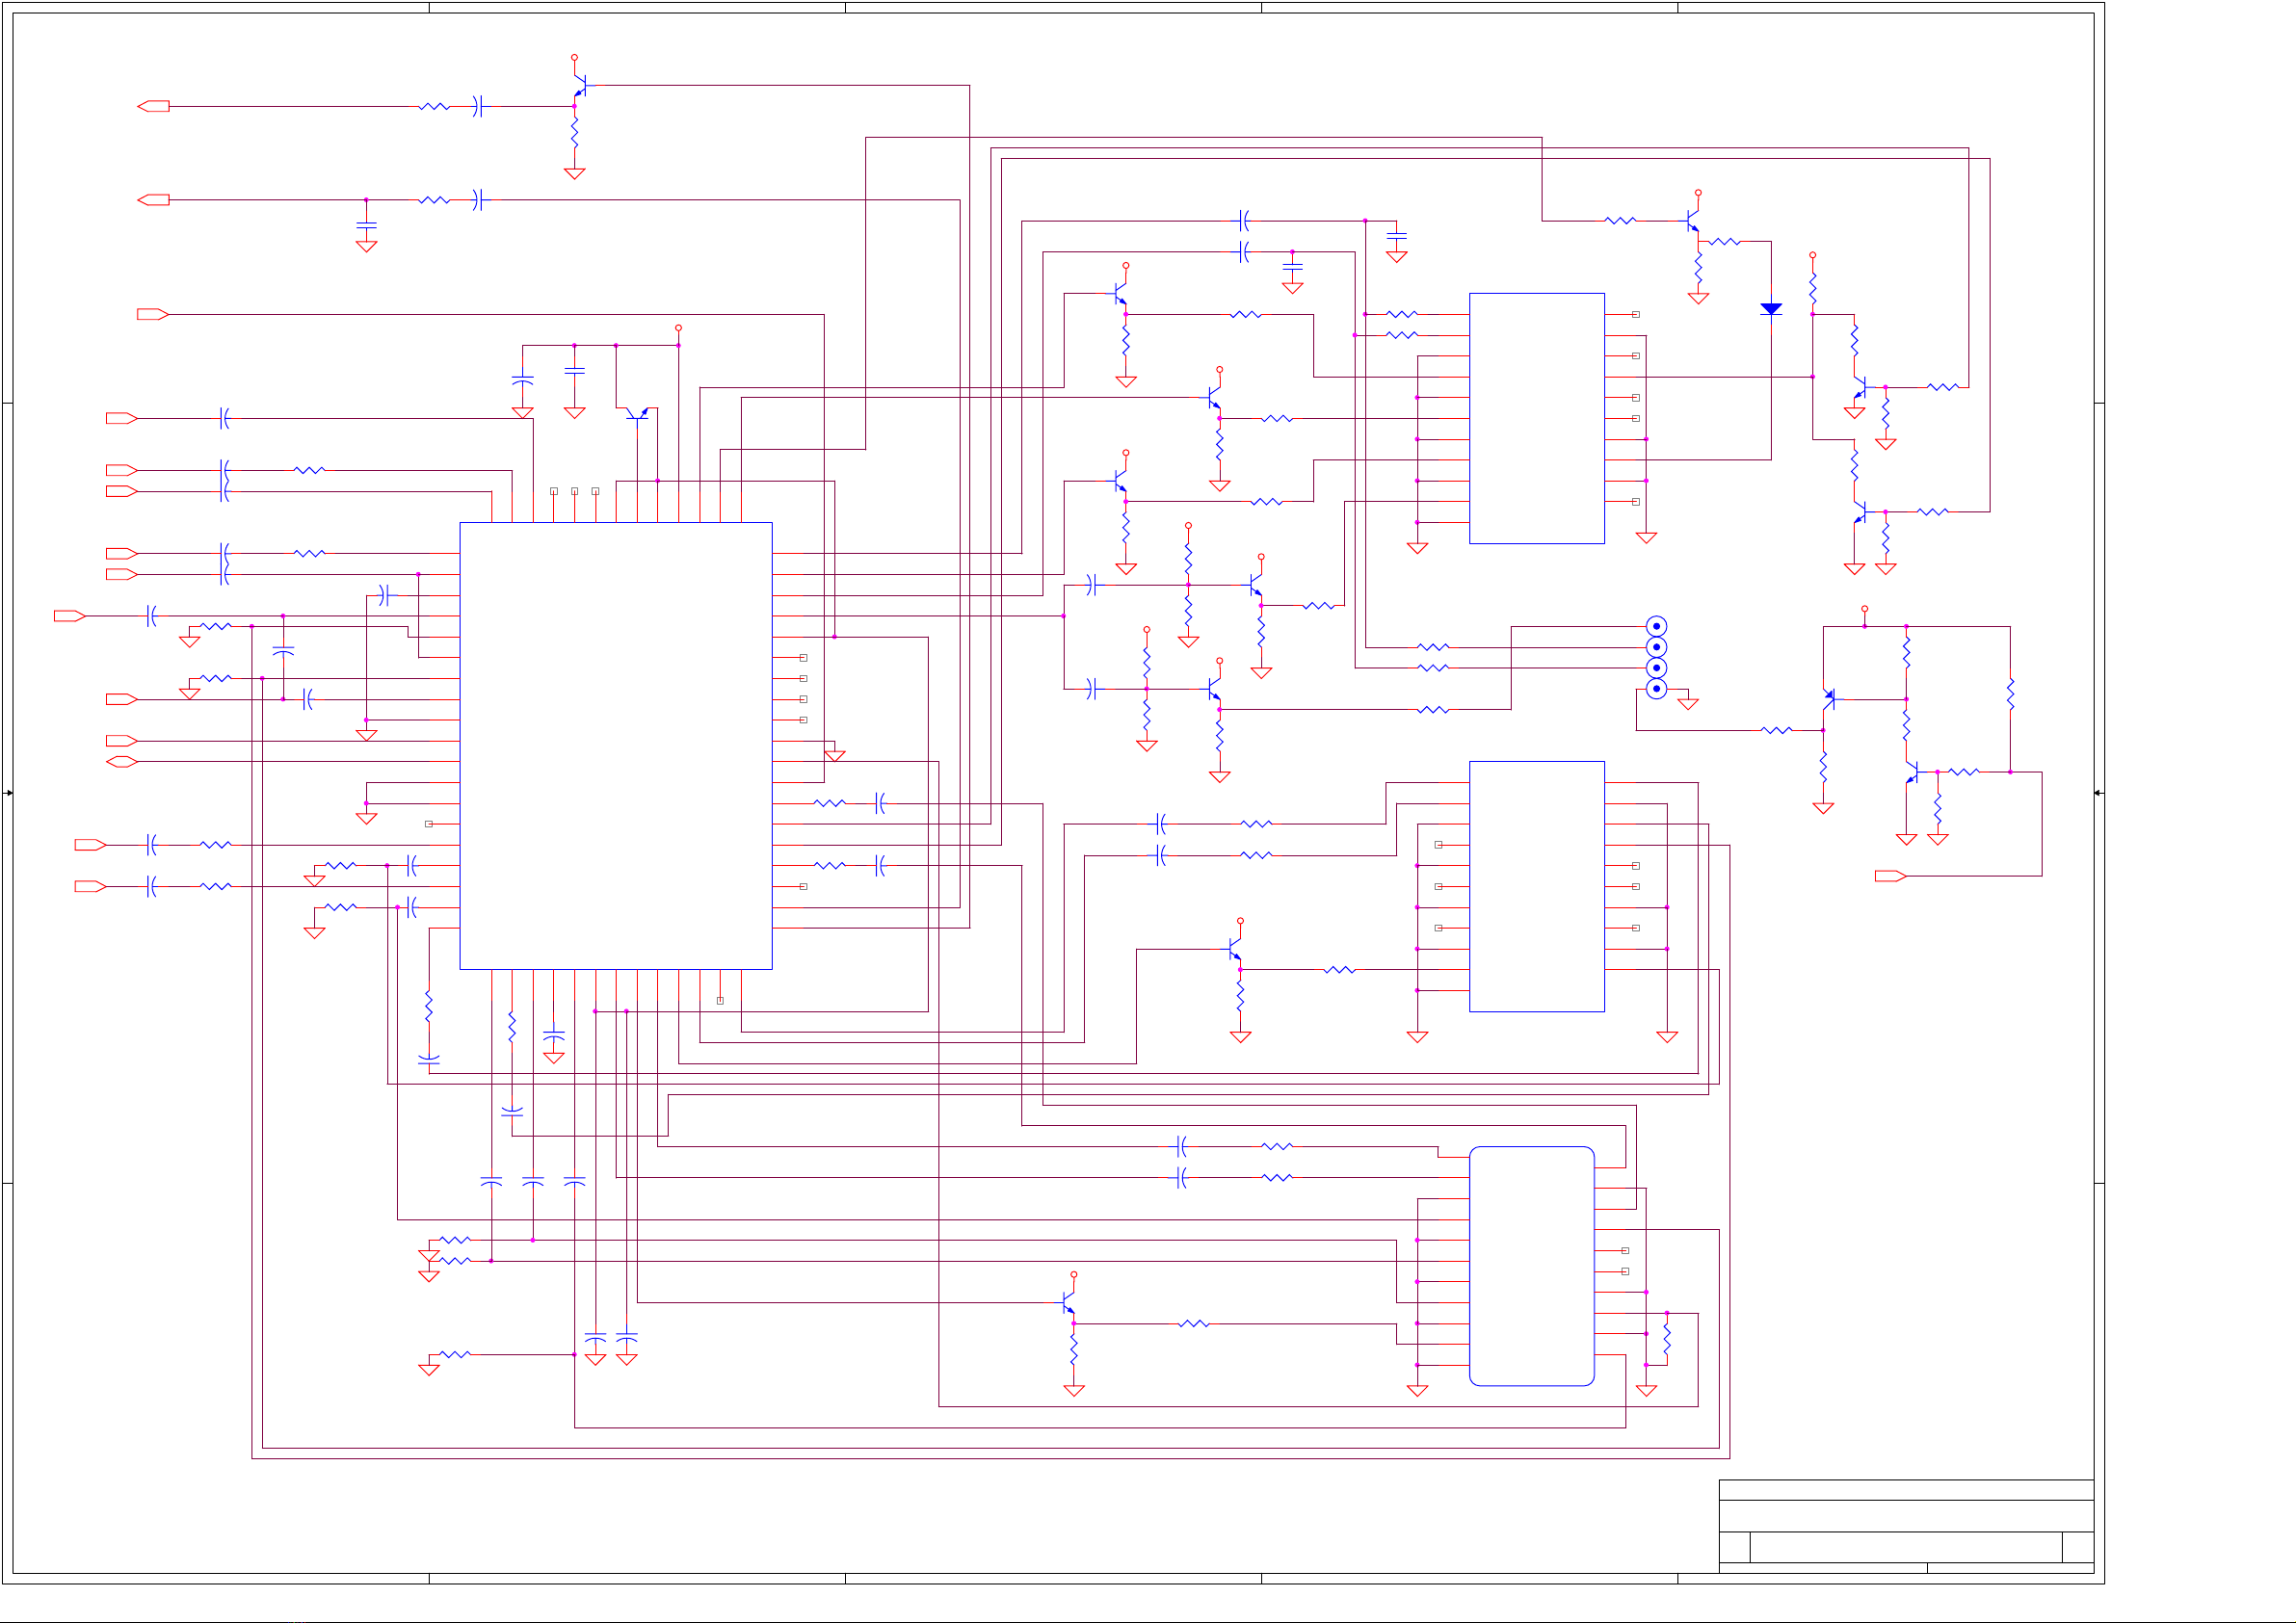Select the top circle of the four-pin connector

[x=1656, y=626]
